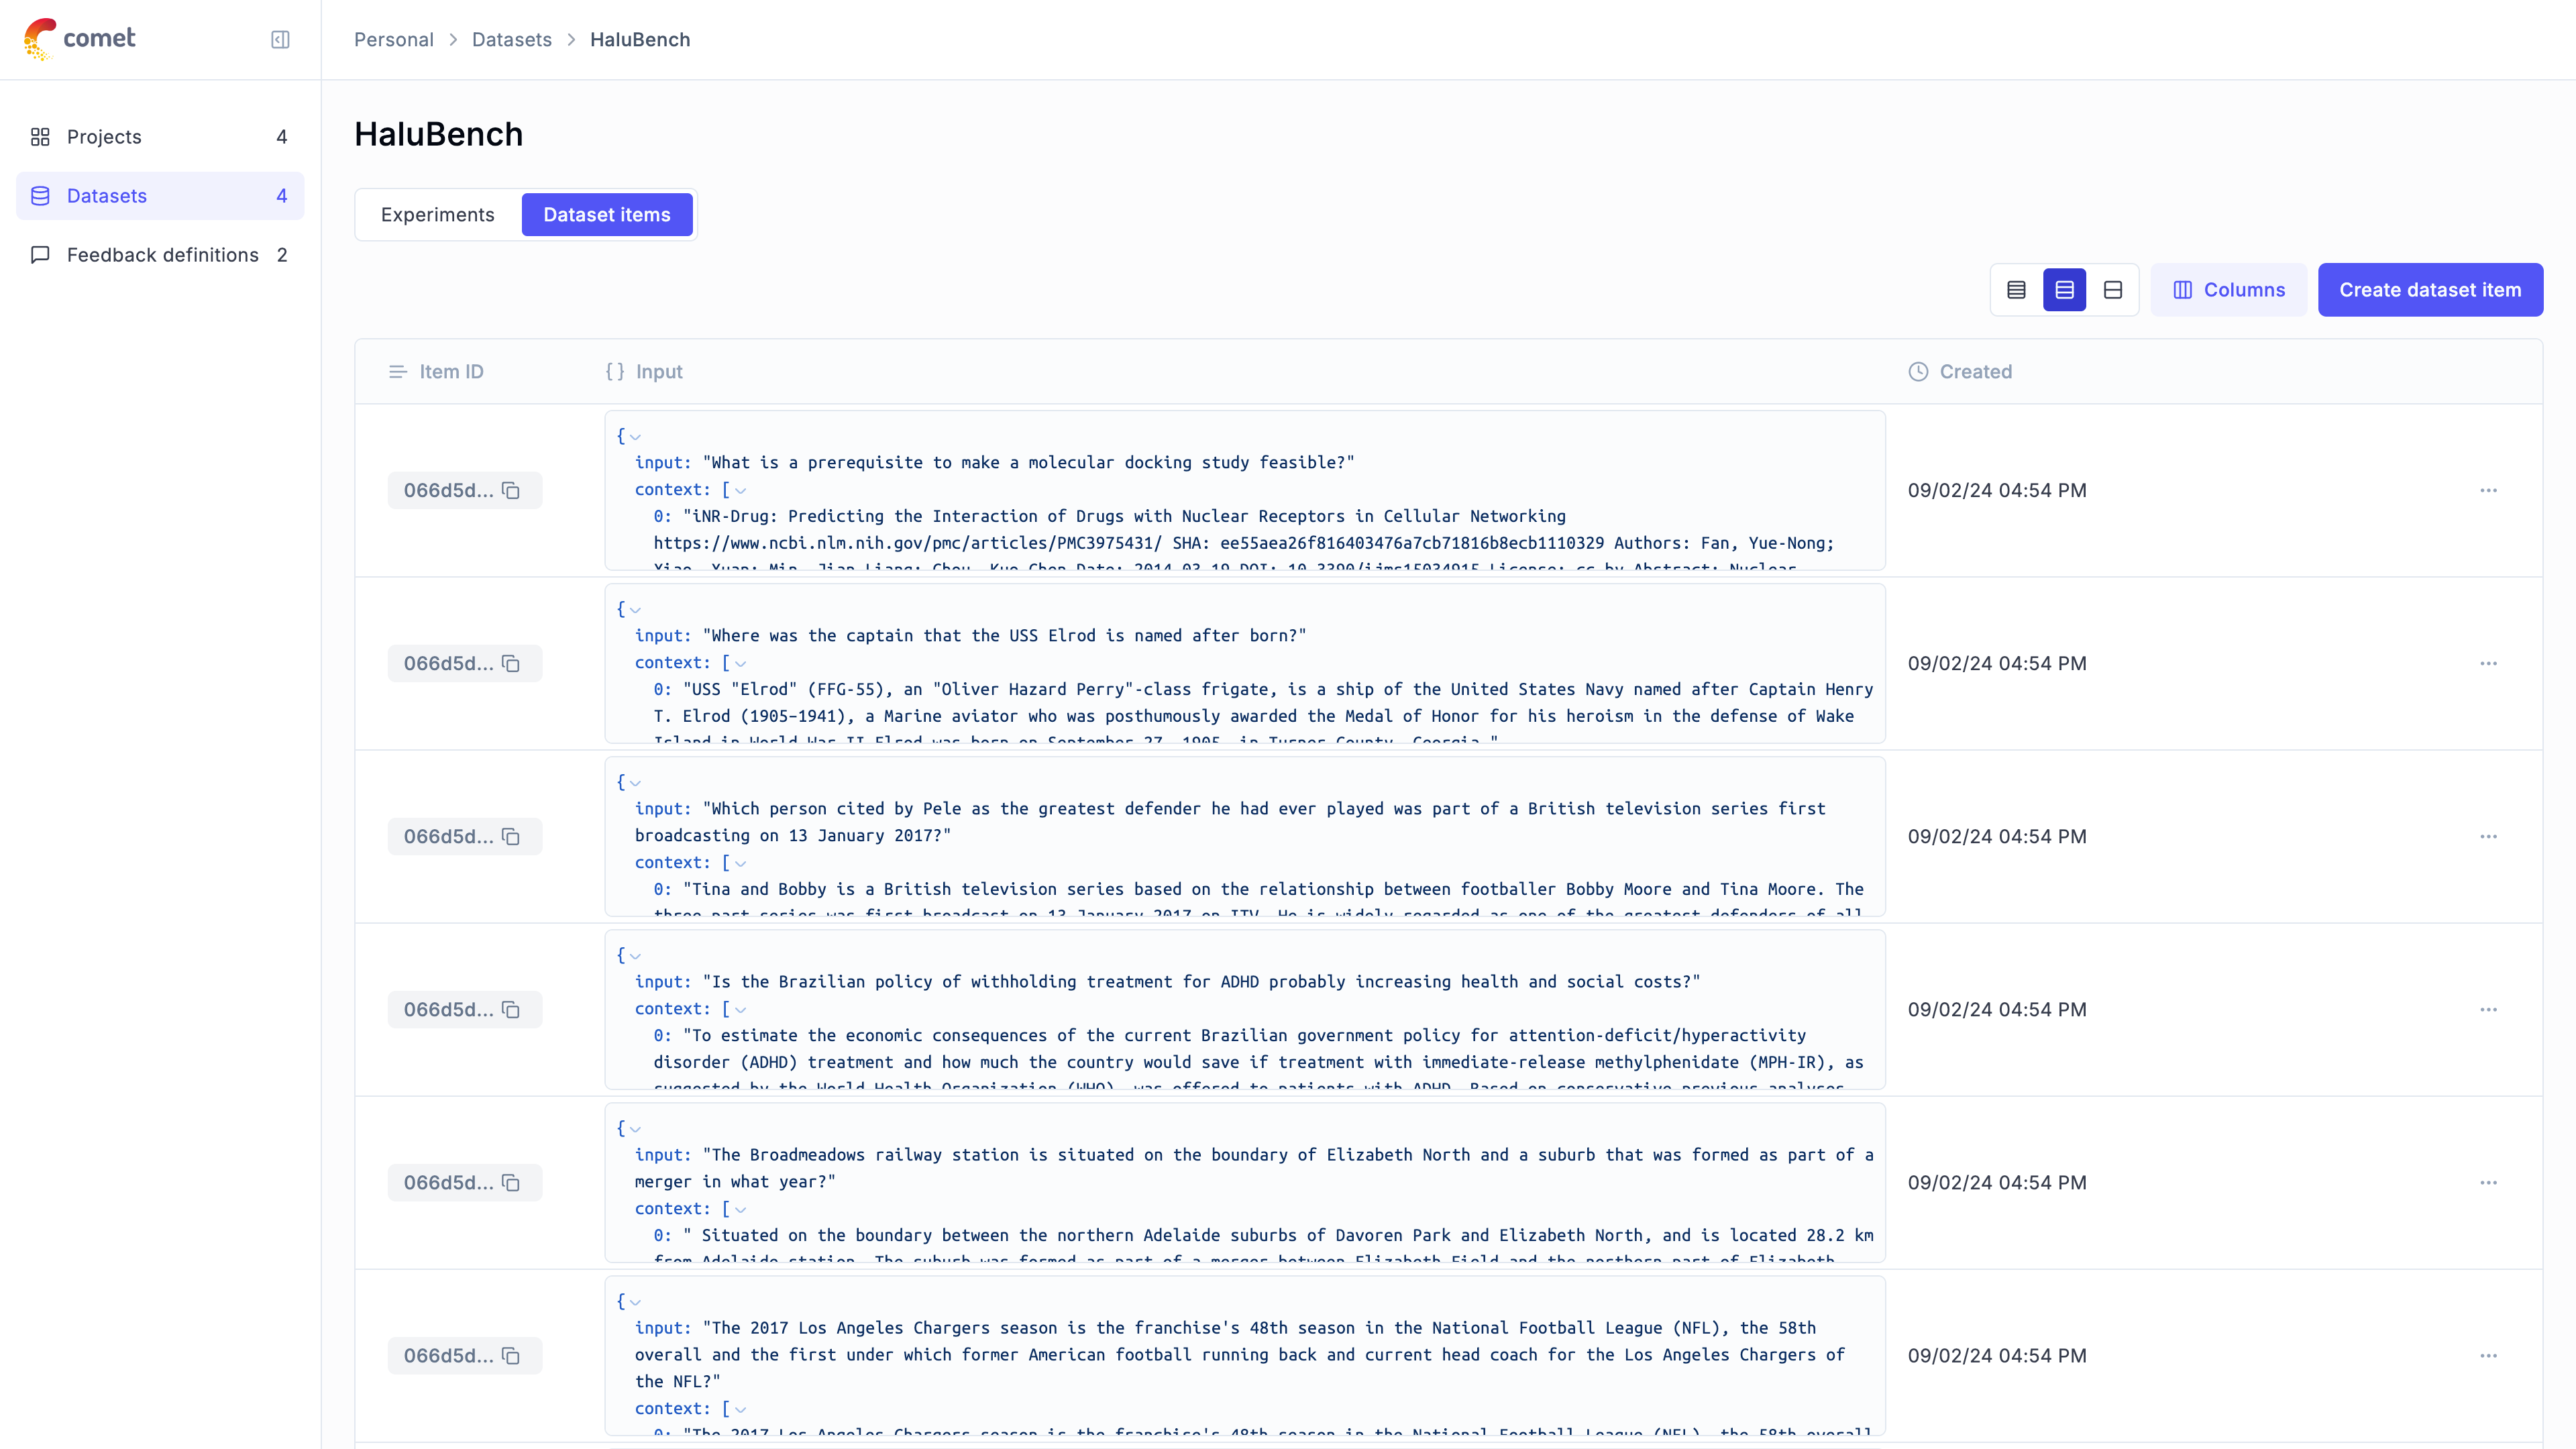Copy ID of Broadmeadows railway row
2576x1449 pixels.
pyautogui.click(x=511, y=1183)
